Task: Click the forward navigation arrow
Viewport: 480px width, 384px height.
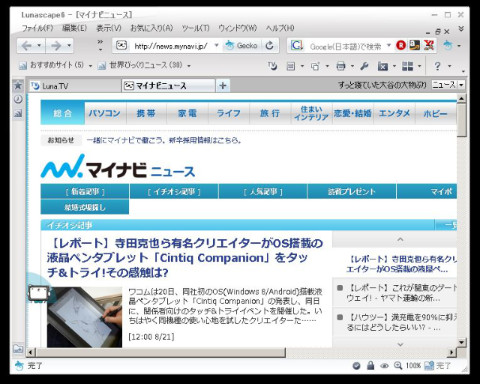Action: tap(56, 46)
